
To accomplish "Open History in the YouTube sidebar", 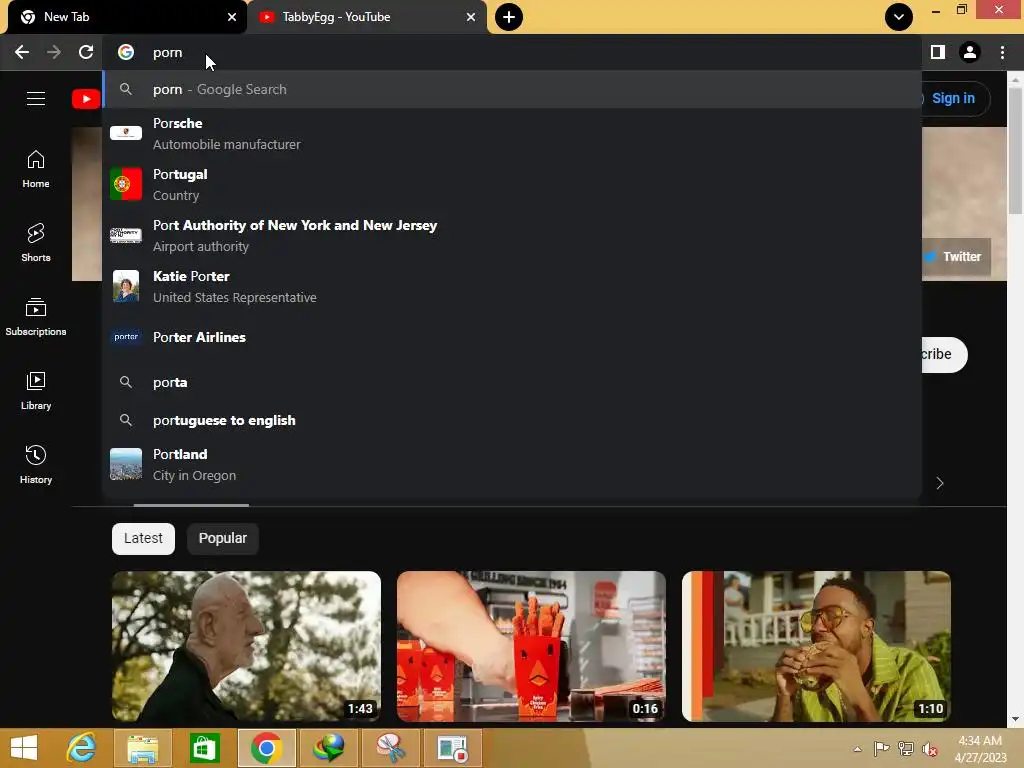I will pyautogui.click(x=36, y=465).
